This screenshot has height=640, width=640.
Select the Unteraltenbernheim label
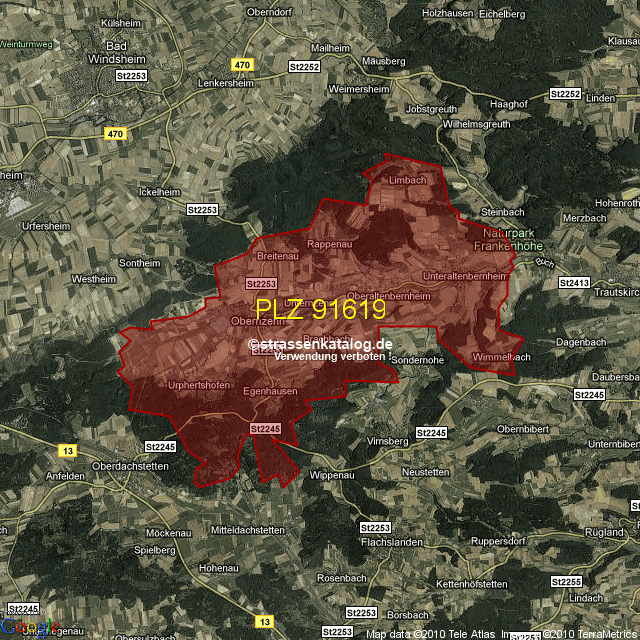pyautogui.click(x=465, y=275)
